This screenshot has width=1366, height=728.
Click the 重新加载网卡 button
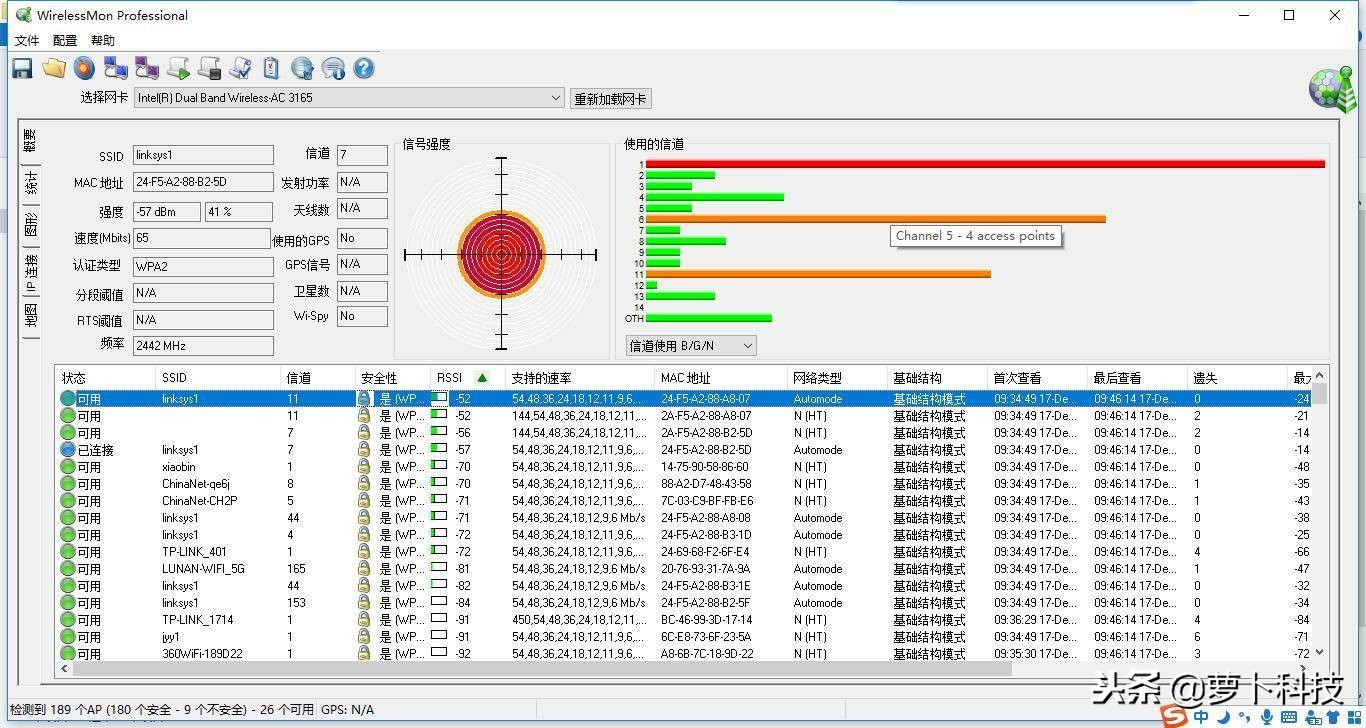pos(610,98)
